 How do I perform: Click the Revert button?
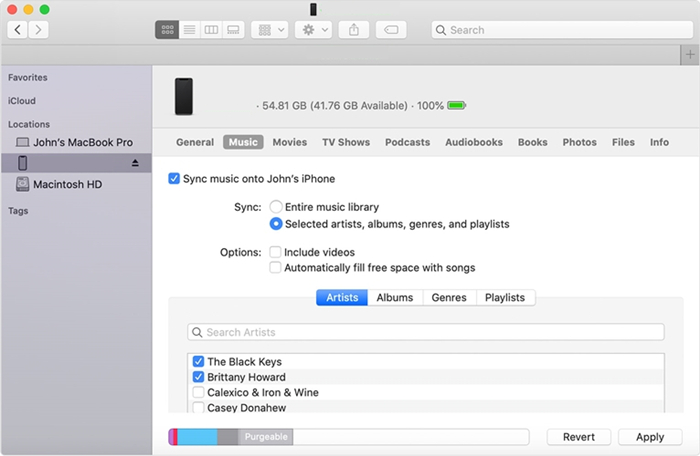pos(579,437)
